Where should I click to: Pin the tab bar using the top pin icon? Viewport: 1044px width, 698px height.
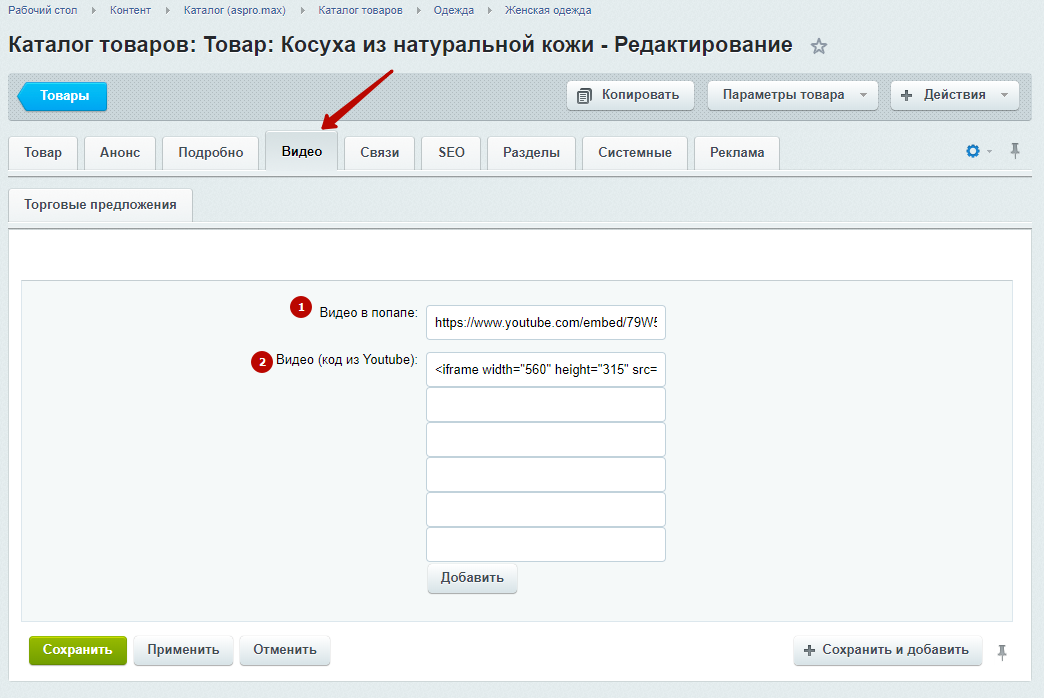pyautogui.click(x=1015, y=151)
